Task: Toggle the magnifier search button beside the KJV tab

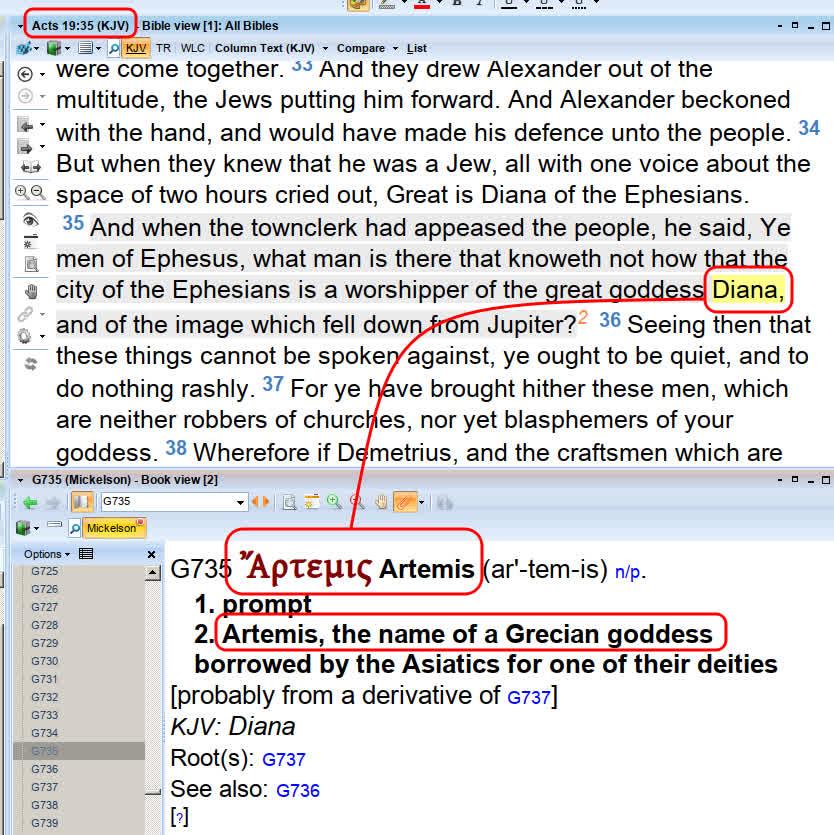Action: click(113, 48)
